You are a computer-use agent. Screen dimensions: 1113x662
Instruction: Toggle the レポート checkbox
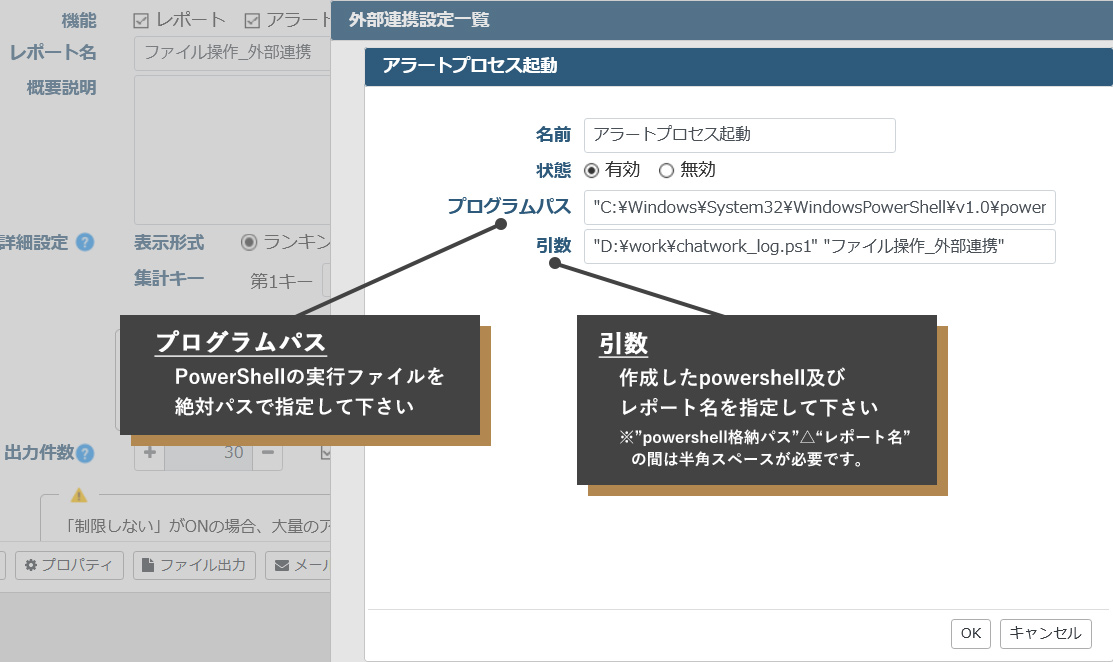pos(142,19)
